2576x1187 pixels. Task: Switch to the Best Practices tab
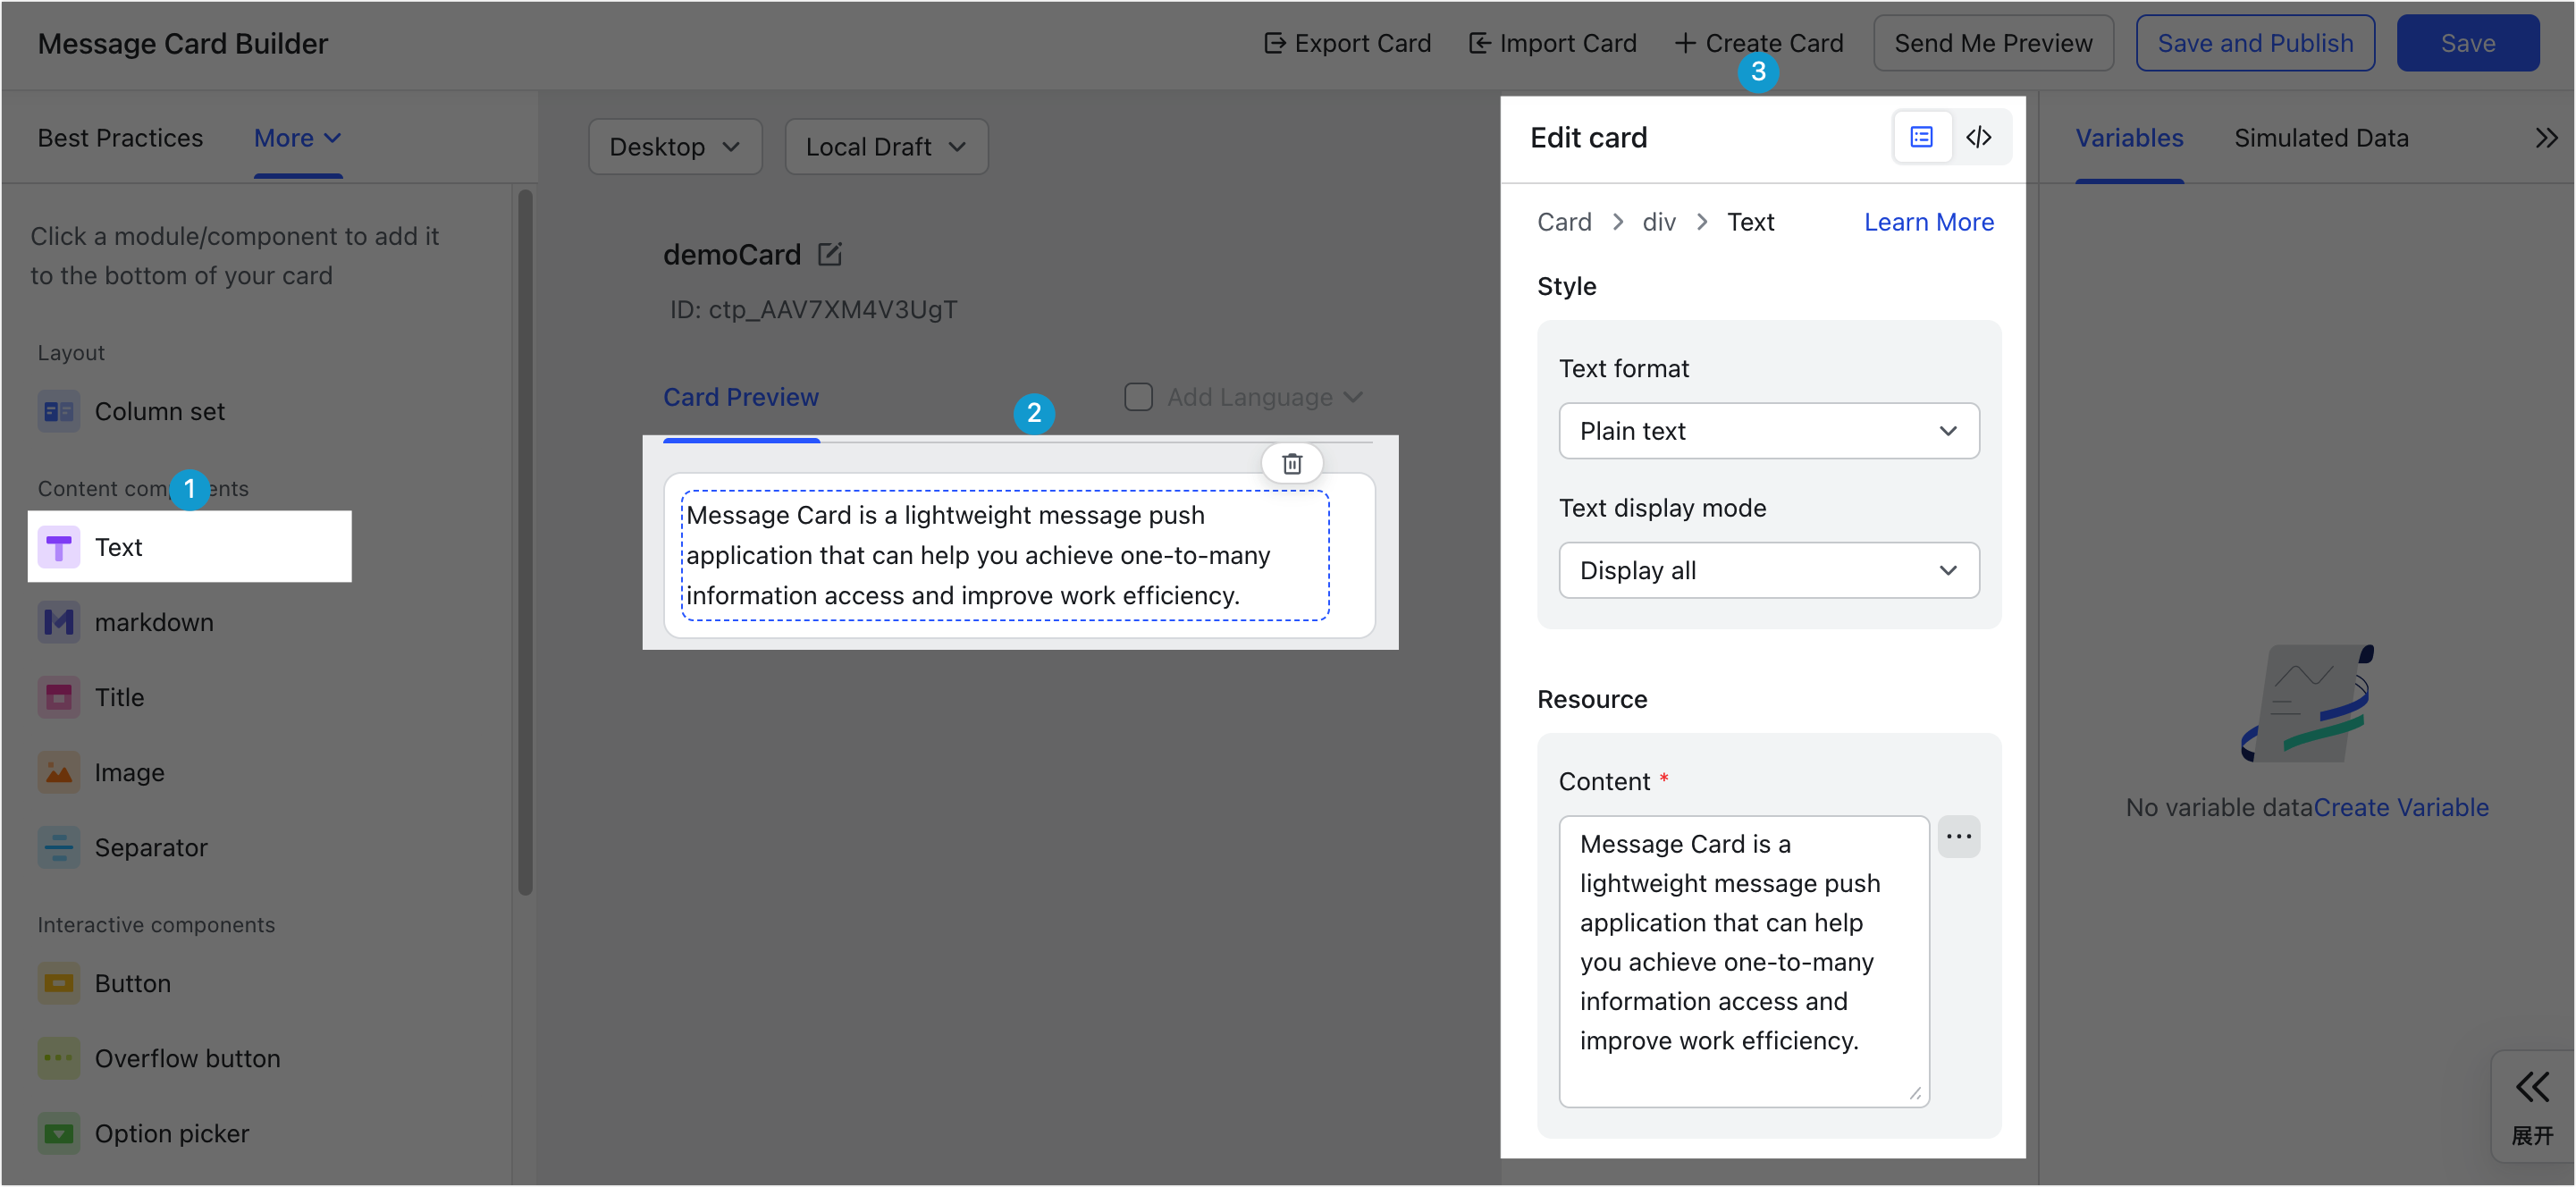tap(120, 138)
